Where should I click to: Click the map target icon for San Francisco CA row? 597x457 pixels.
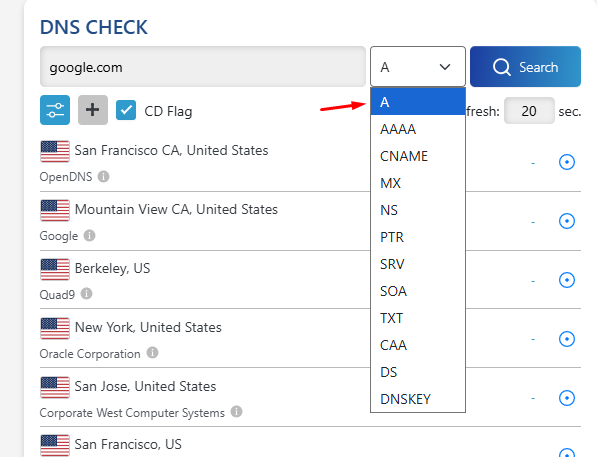567,162
